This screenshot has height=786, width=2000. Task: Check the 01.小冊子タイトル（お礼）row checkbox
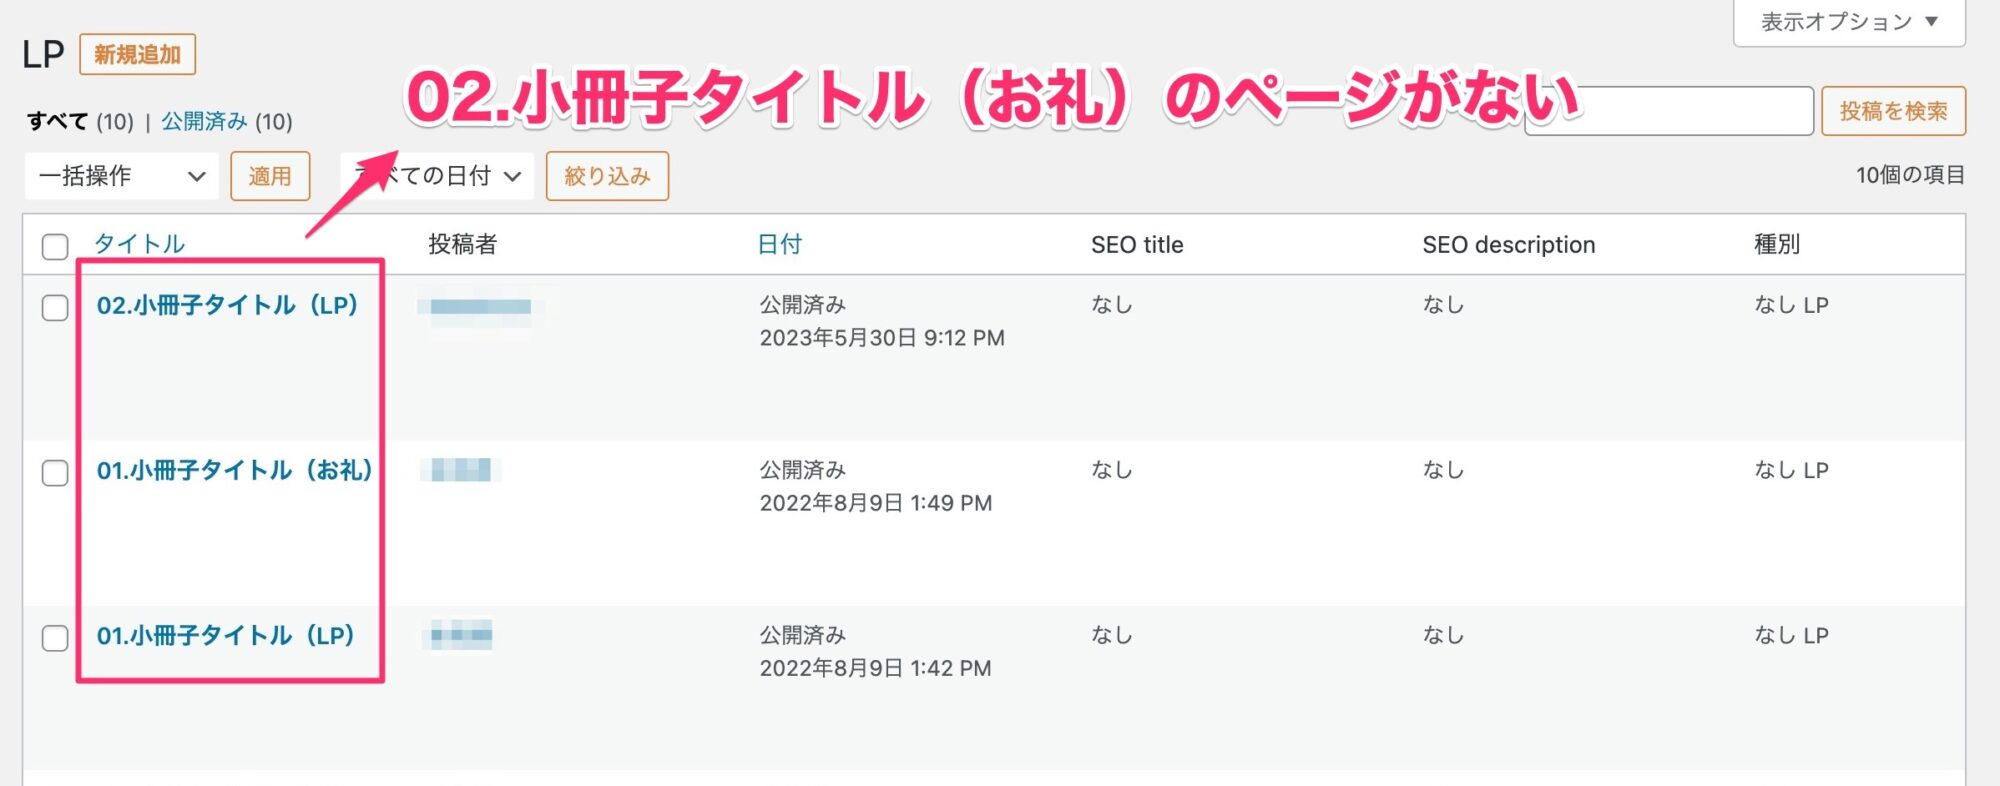(55, 472)
